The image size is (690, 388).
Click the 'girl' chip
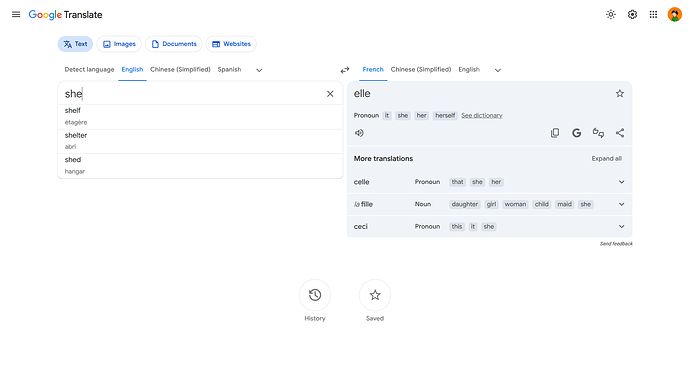click(x=491, y=204)
